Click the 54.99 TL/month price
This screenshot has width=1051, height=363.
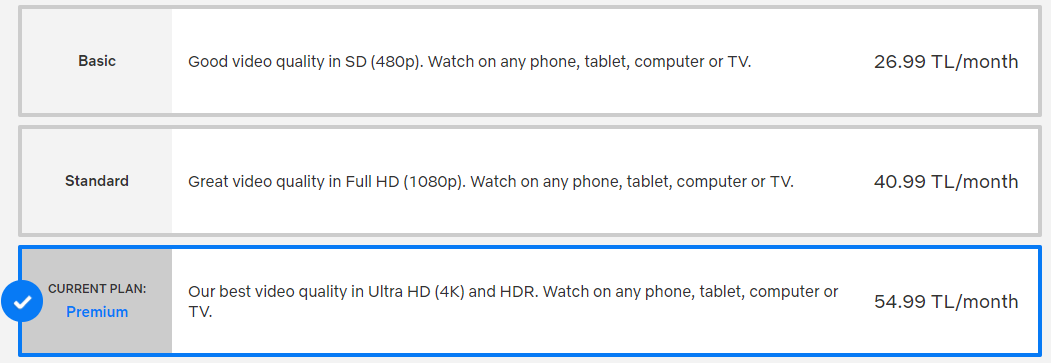click(946, 302)
